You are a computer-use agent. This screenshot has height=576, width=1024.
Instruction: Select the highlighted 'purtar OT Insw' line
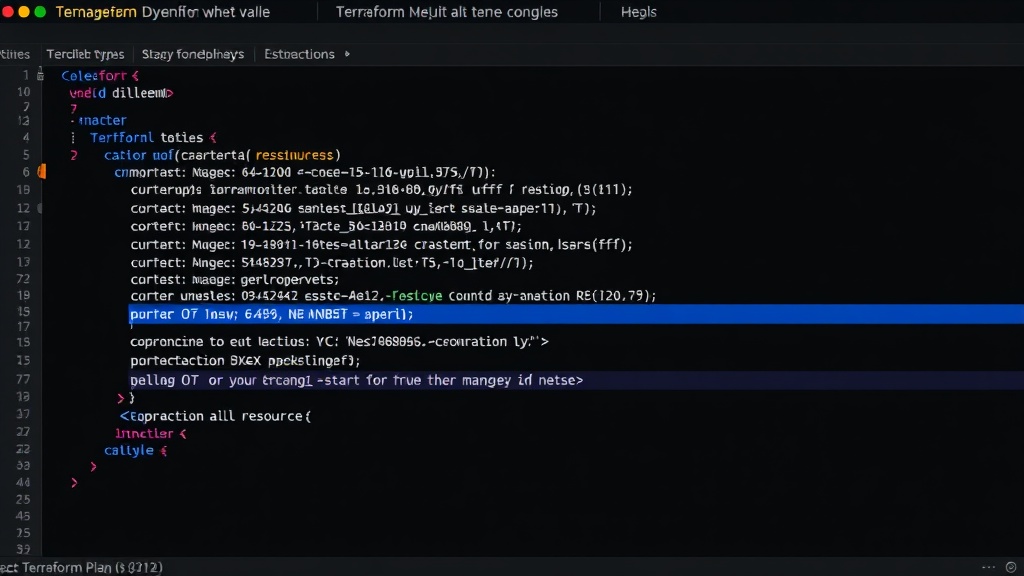[x=576, y=314]
